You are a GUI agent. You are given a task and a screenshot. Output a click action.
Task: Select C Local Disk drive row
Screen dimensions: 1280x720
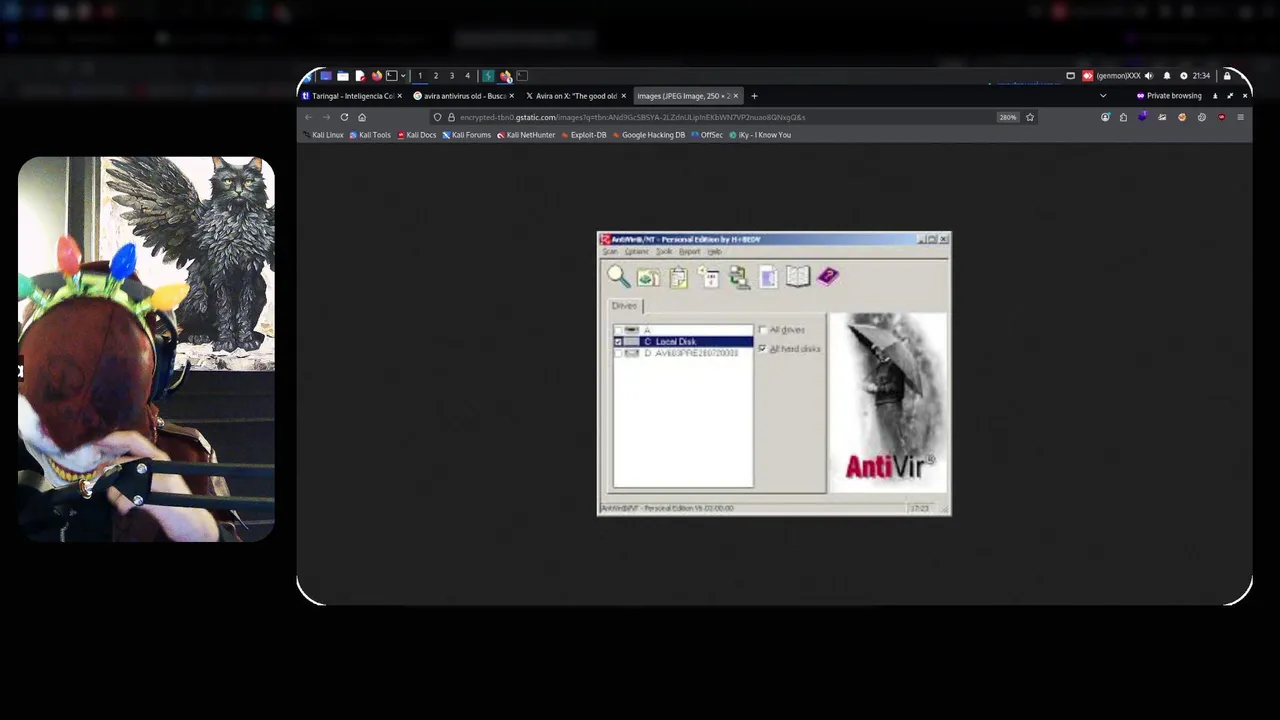[x=683, y=342]
